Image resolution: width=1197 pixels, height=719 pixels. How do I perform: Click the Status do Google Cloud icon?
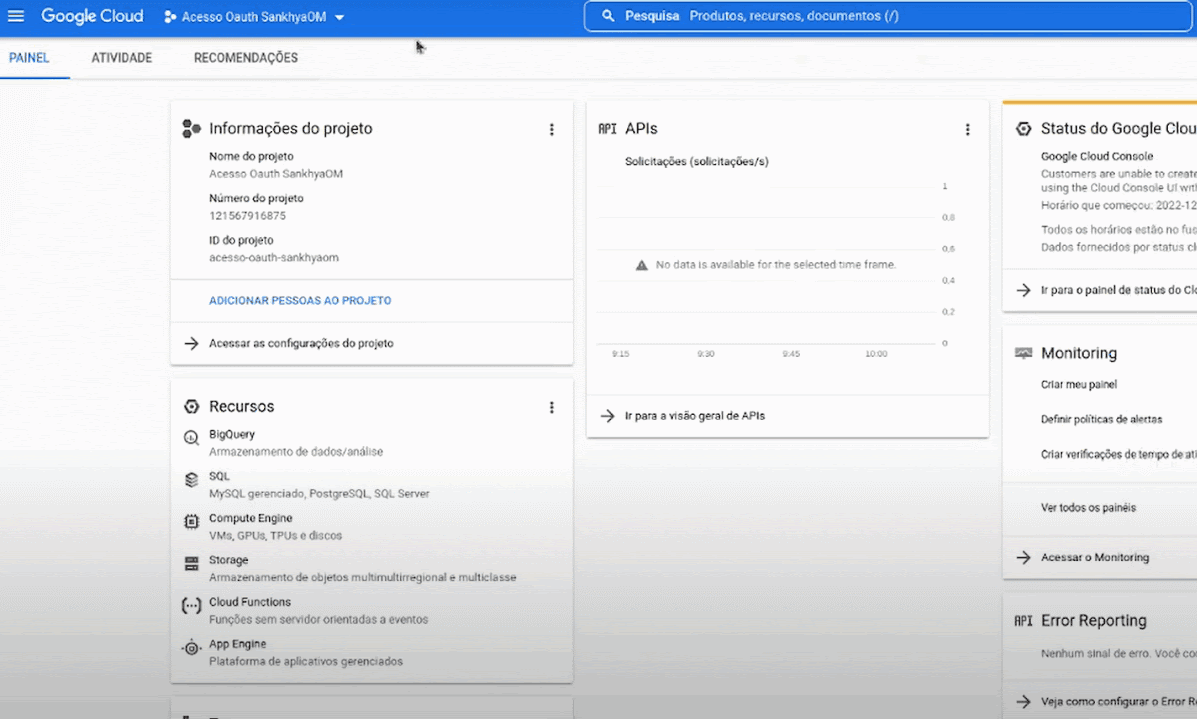pyautogui.click(x=1024, y=129)
